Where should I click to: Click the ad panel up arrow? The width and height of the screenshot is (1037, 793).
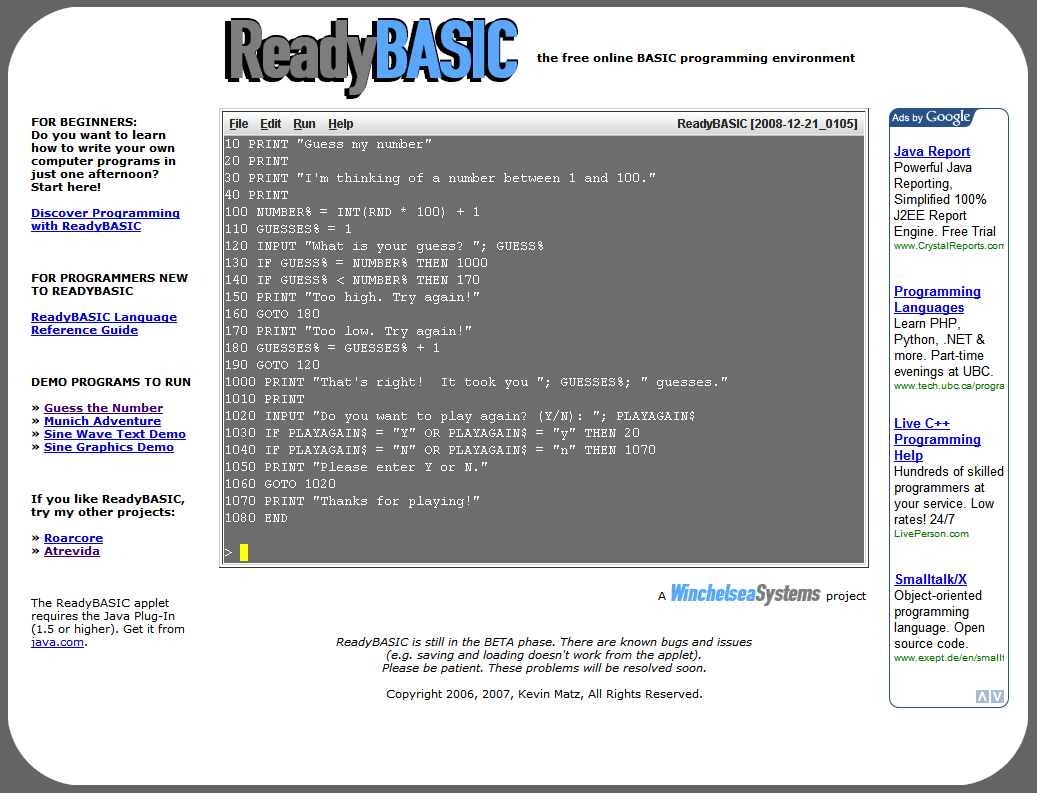coord(982,696)
